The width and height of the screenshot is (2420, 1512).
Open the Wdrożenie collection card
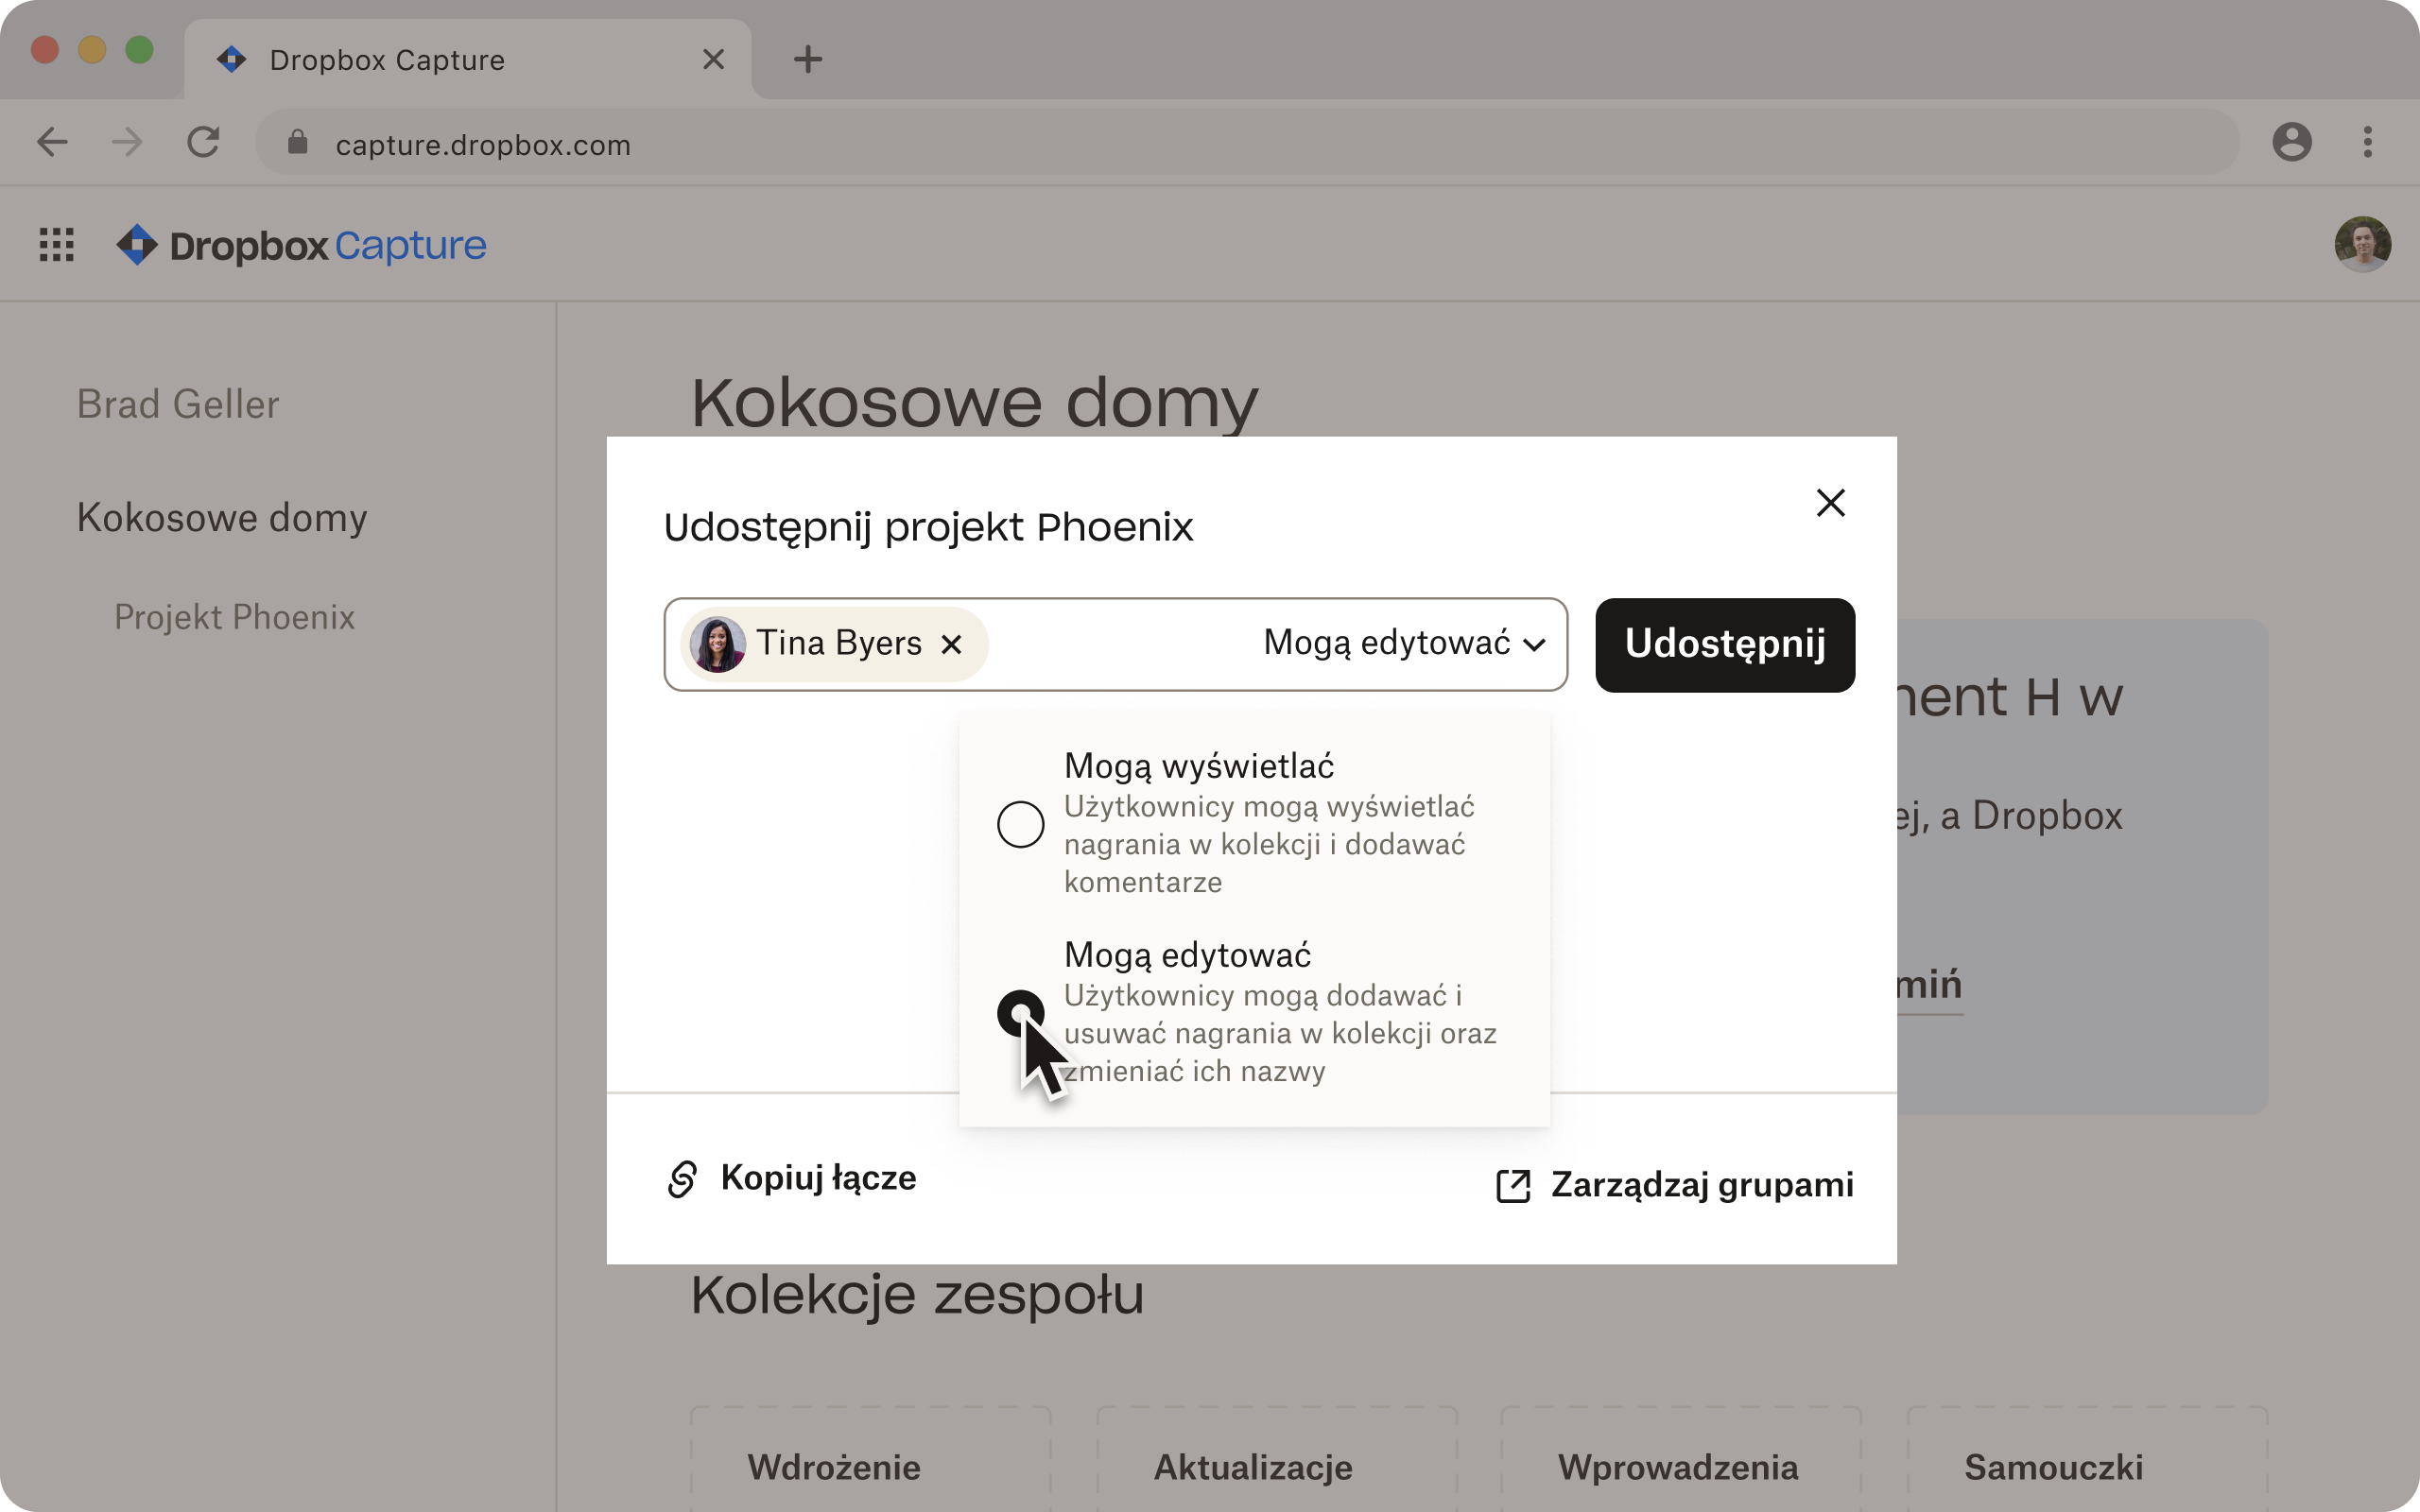870,1460
